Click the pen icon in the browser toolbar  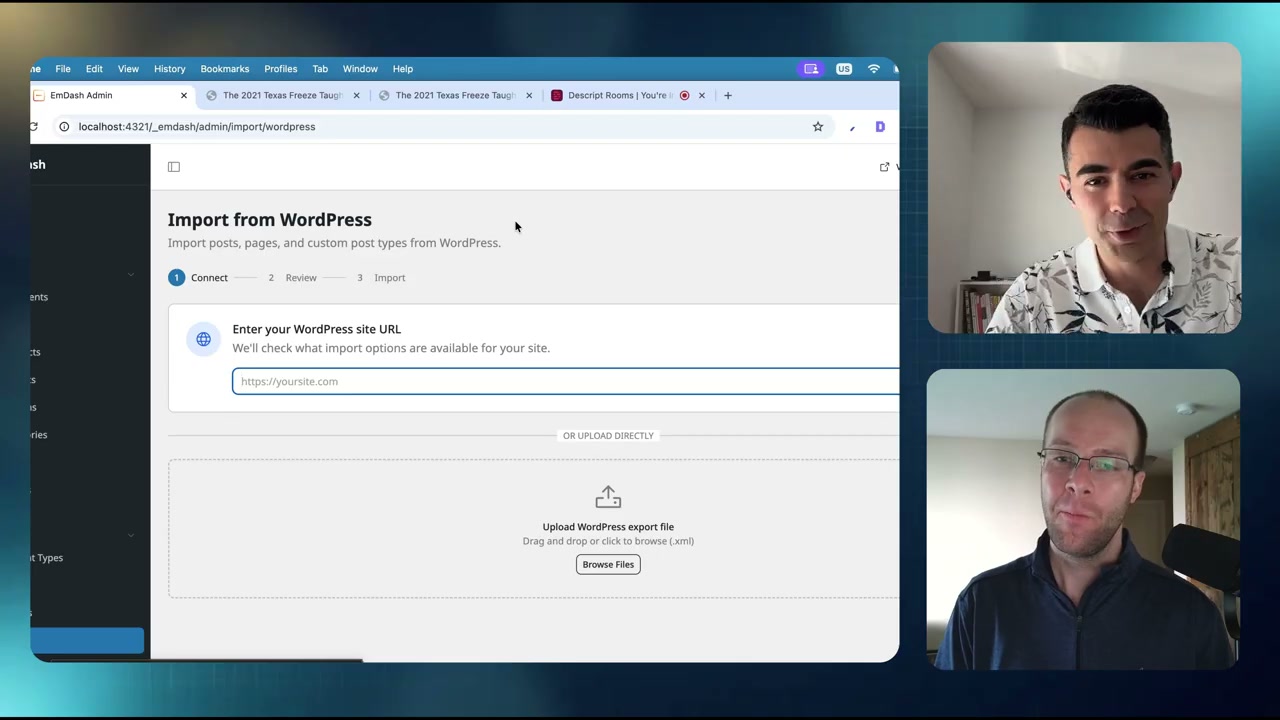click(x=852, y=127)
